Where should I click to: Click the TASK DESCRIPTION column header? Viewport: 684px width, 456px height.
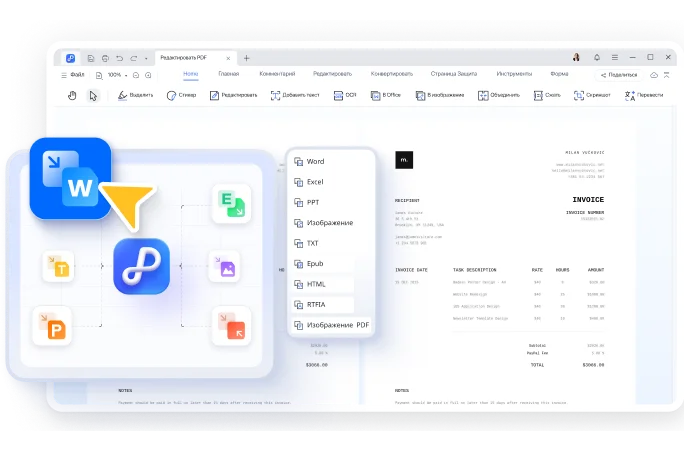(x=475, y=270)
